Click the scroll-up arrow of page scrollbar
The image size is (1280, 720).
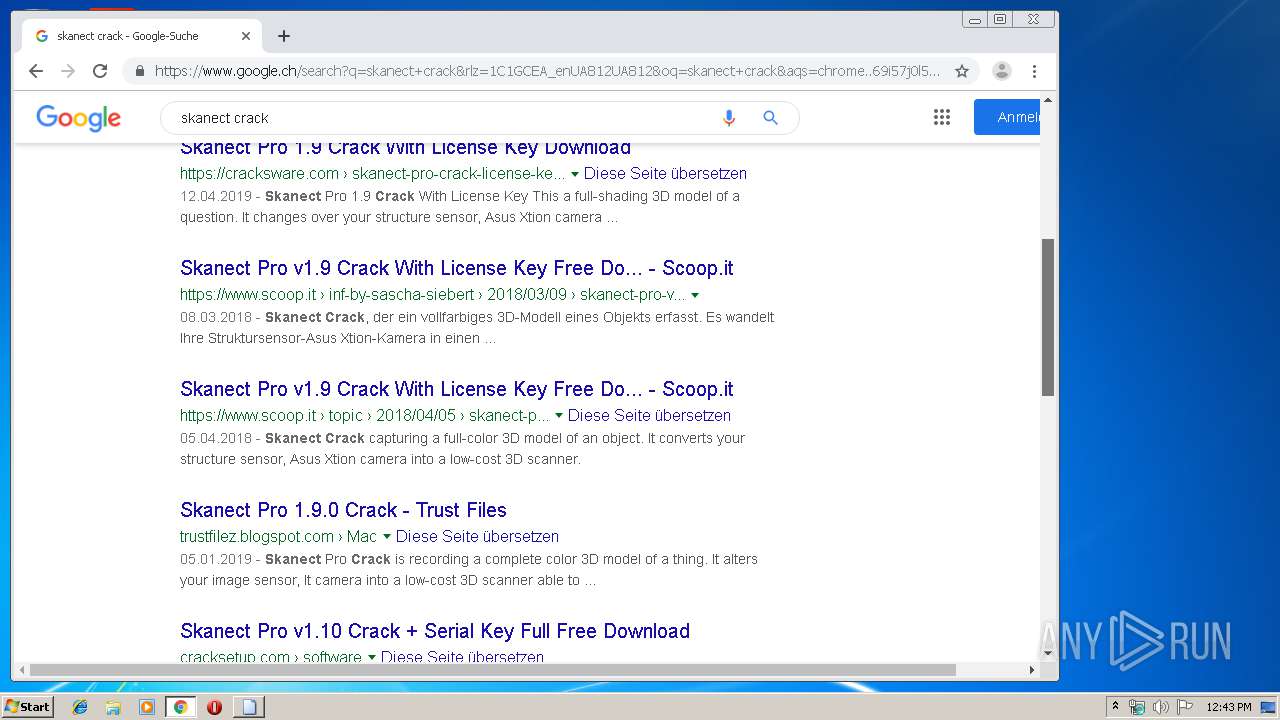point(1048,100)
